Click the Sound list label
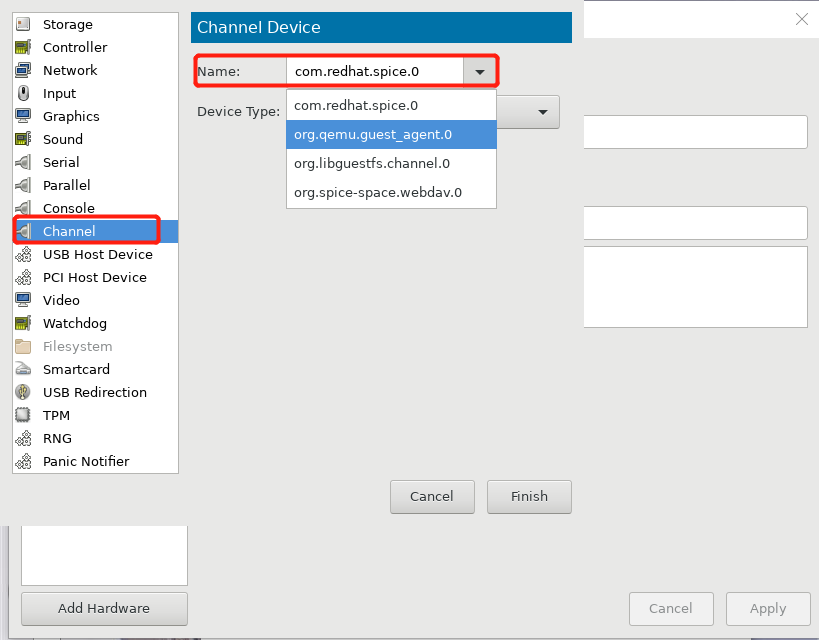The image size is (819, 640). pyautogui.click(x=63, y=139)
